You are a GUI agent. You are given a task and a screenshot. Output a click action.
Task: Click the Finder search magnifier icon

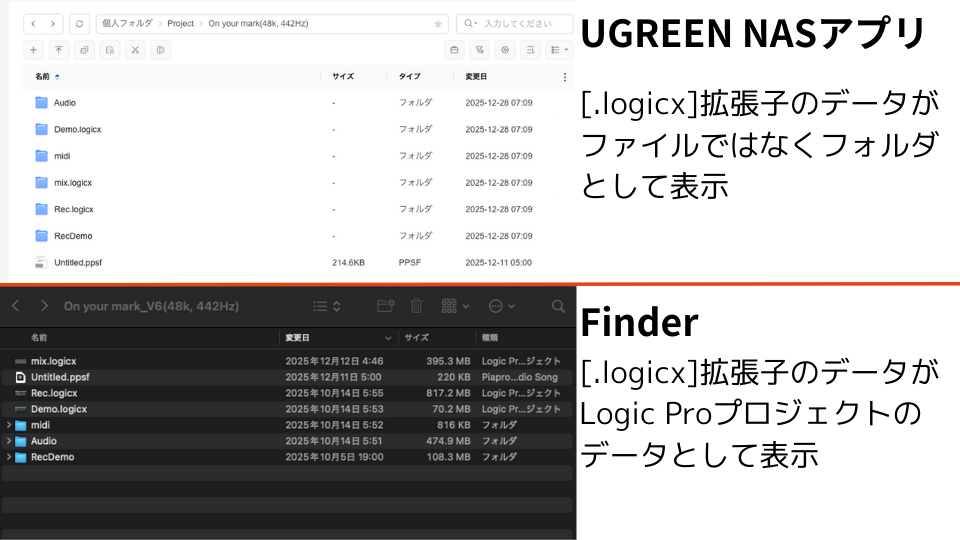[558, 306]
